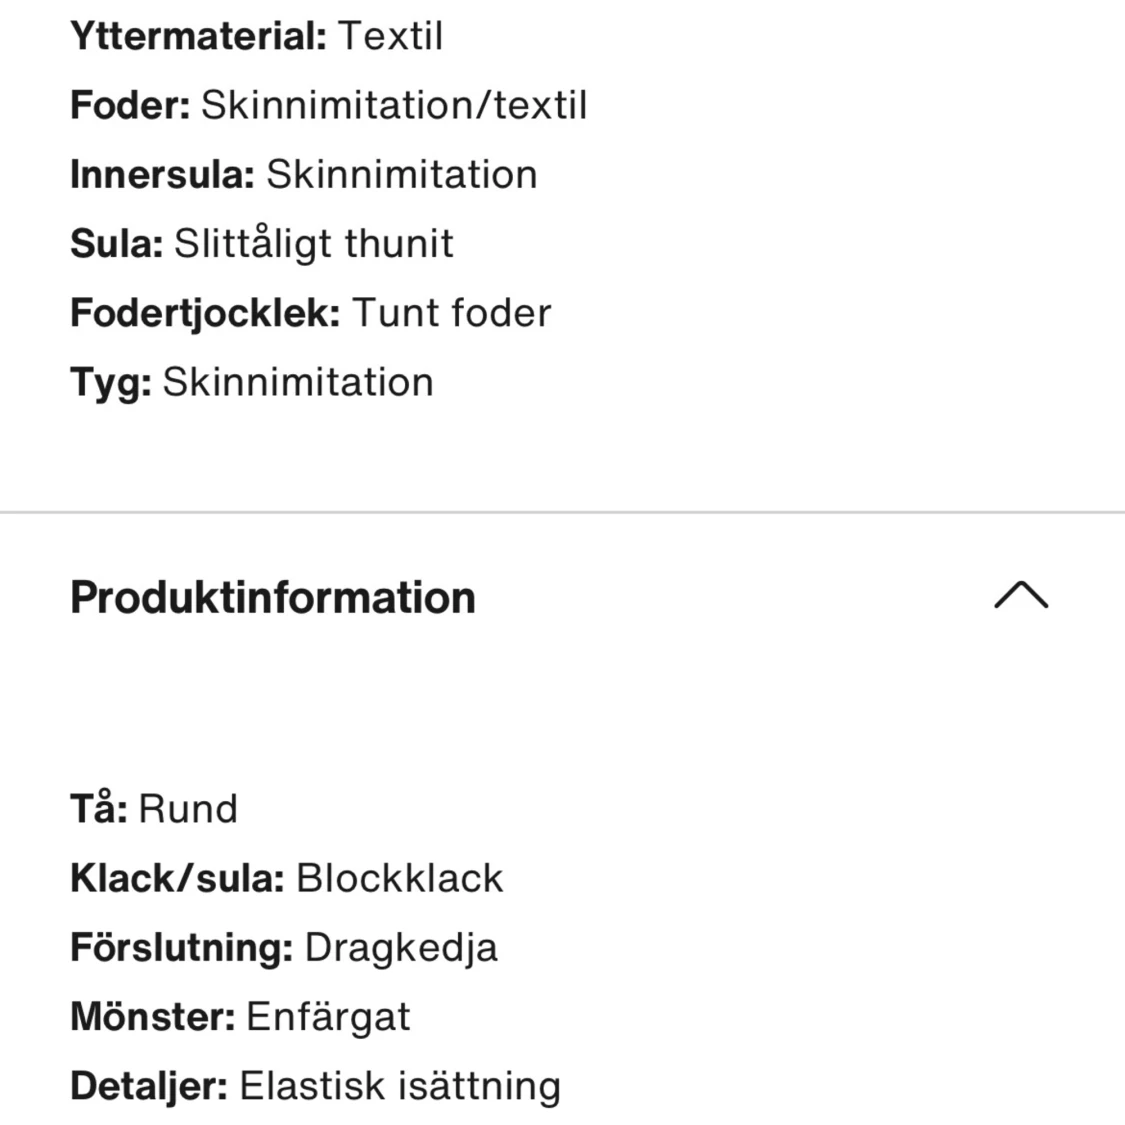
Task: Click the Tyg: Skinnimitation line
Action: coord(252,382)
